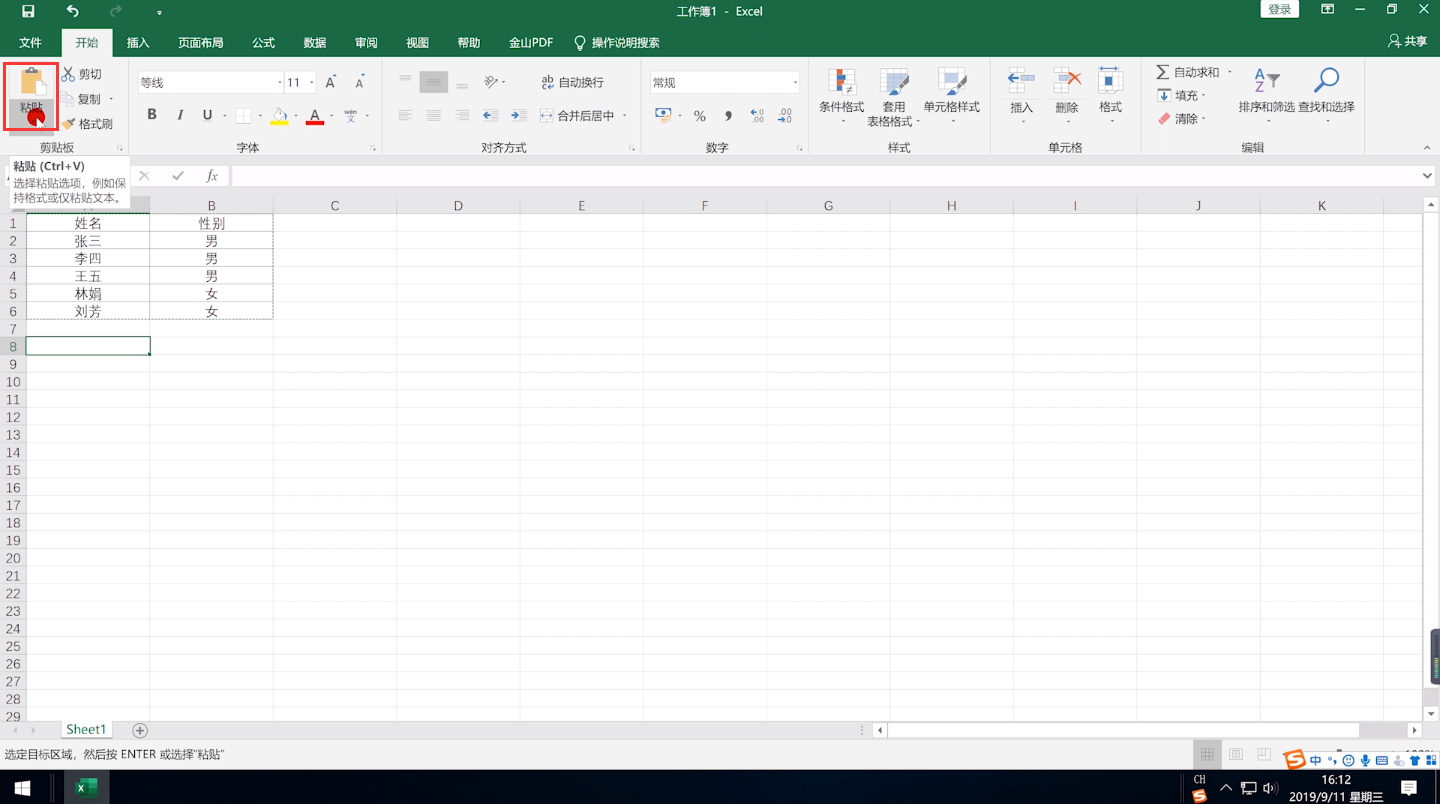Decrease decimal places

coord(785,116)
